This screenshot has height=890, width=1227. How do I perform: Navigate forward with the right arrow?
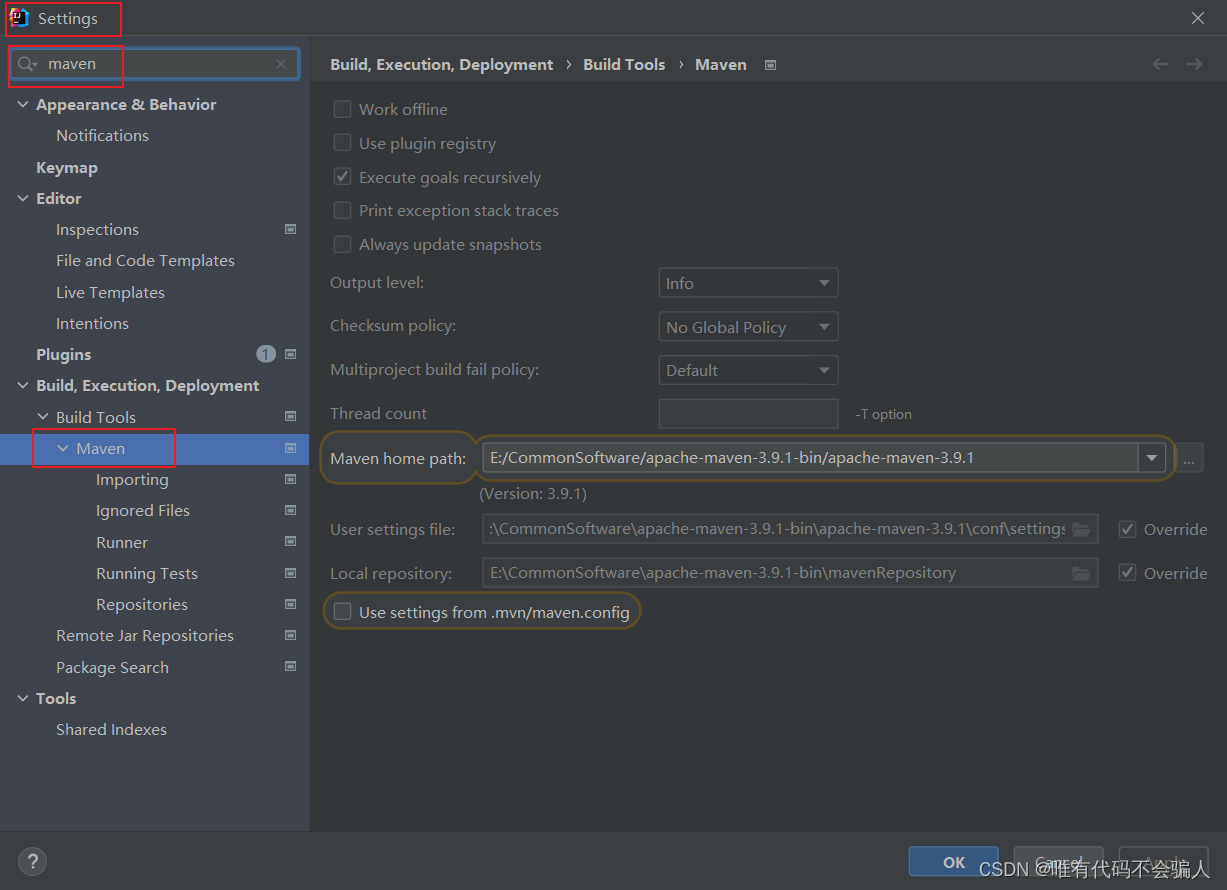click(x=1194, y=64)
